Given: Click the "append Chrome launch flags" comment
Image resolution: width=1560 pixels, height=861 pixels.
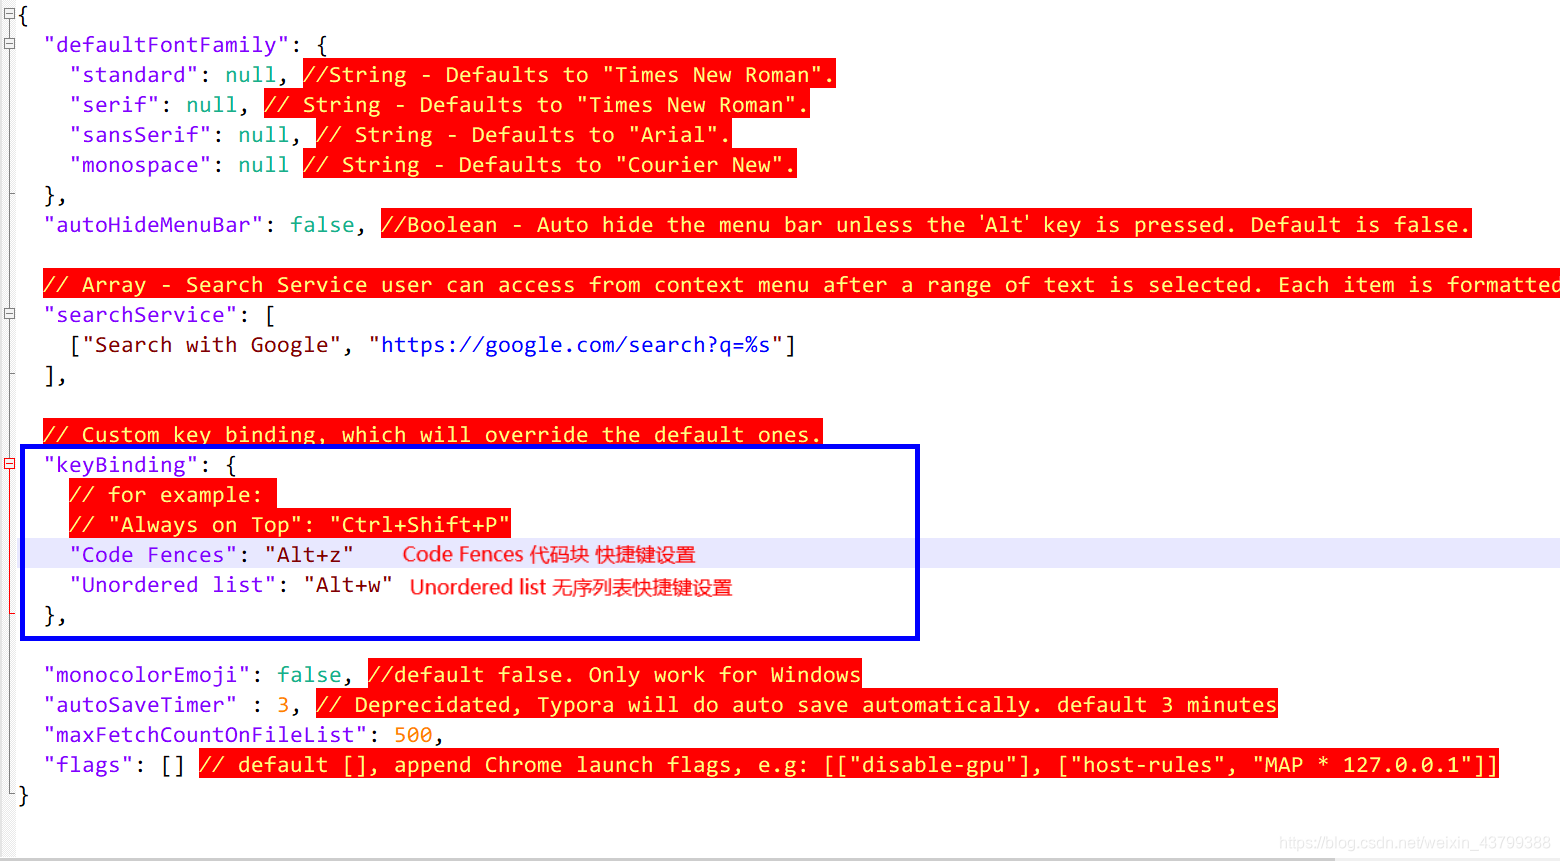Looking at the screenshot, I should pos(849,764).
